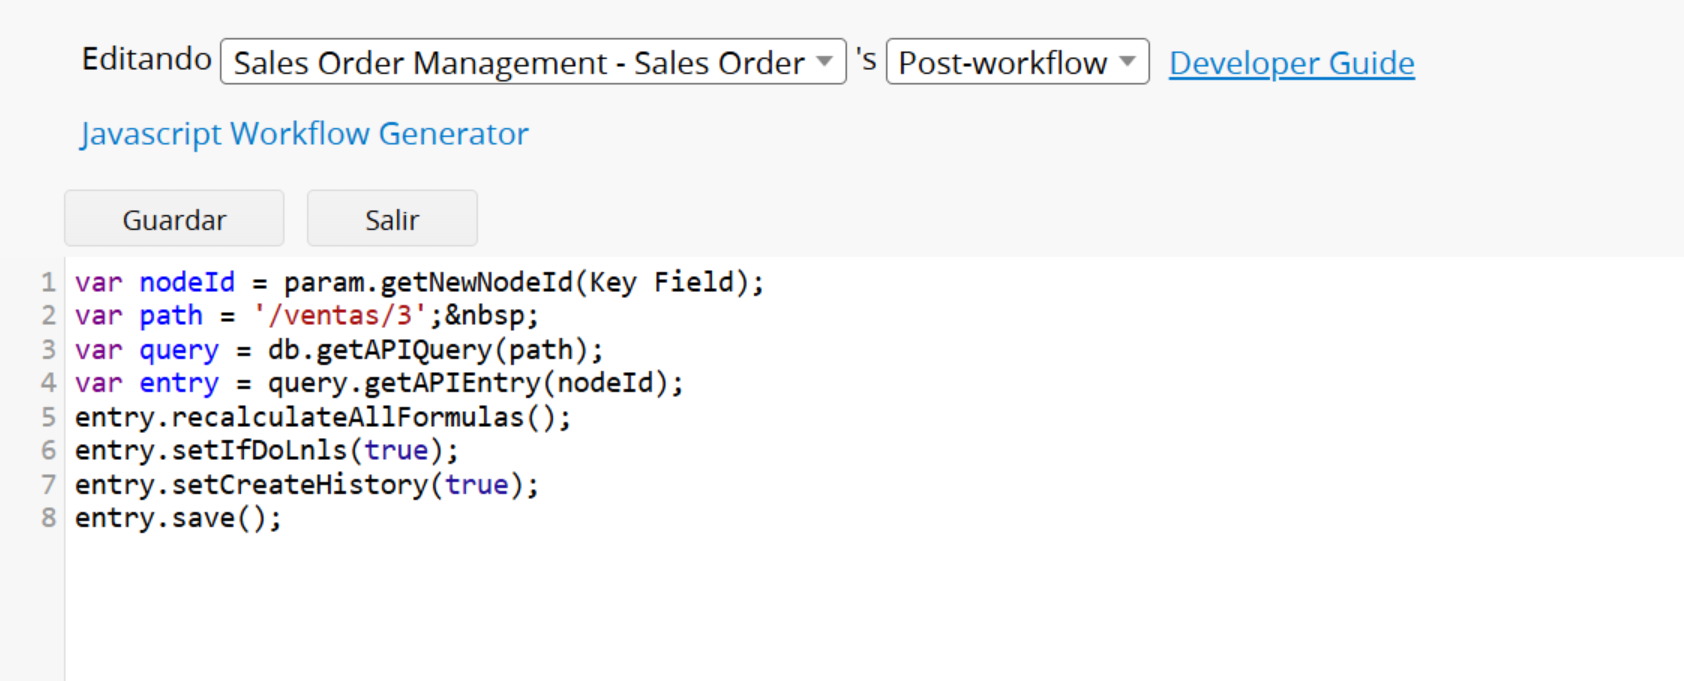Open Javascript Workflow Generator link
The width and height of the screenshot is (1684, 681).
click(x=304, y=133)
